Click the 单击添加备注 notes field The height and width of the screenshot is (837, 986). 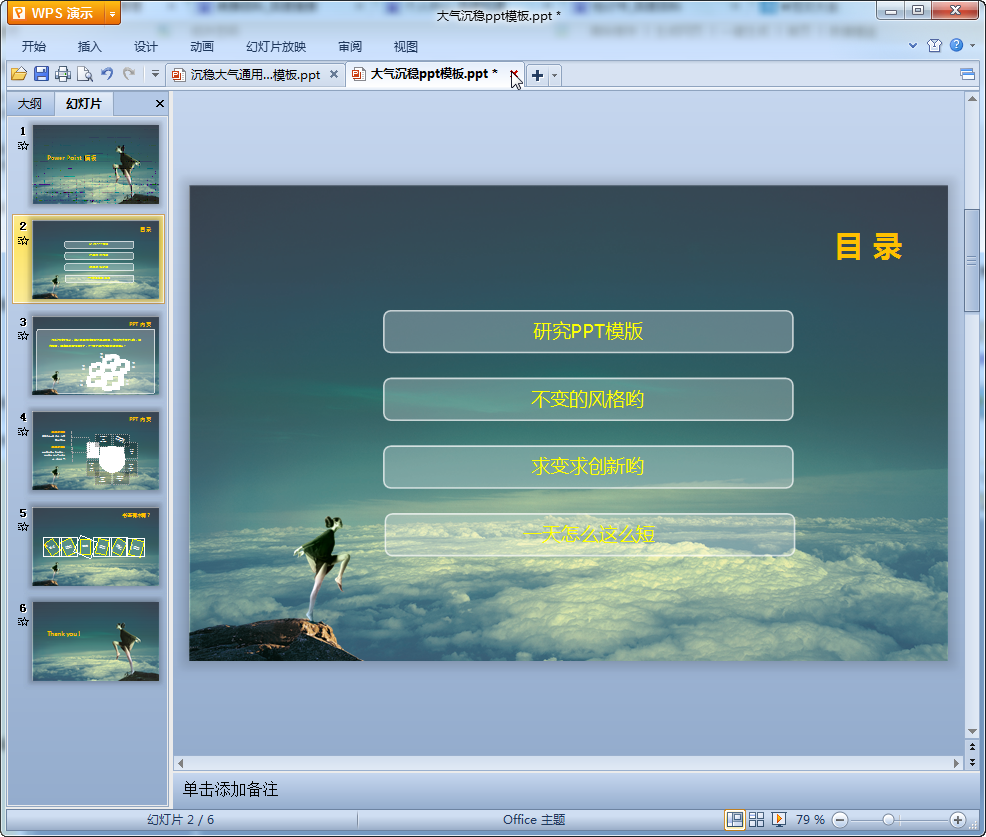pos(569,789)
